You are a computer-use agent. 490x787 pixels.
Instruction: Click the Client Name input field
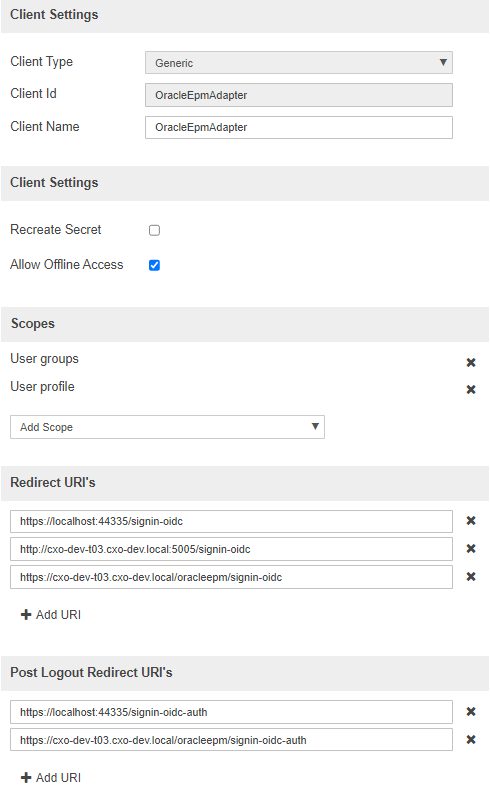(299, 127)
